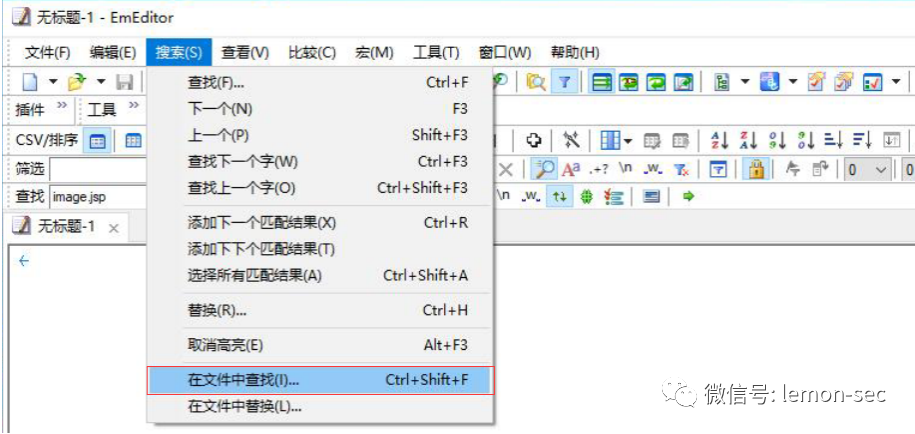This screenshot has height=434, width=915.
Task: Choose 替换(R)... from search menu
Action: [320, 310]
